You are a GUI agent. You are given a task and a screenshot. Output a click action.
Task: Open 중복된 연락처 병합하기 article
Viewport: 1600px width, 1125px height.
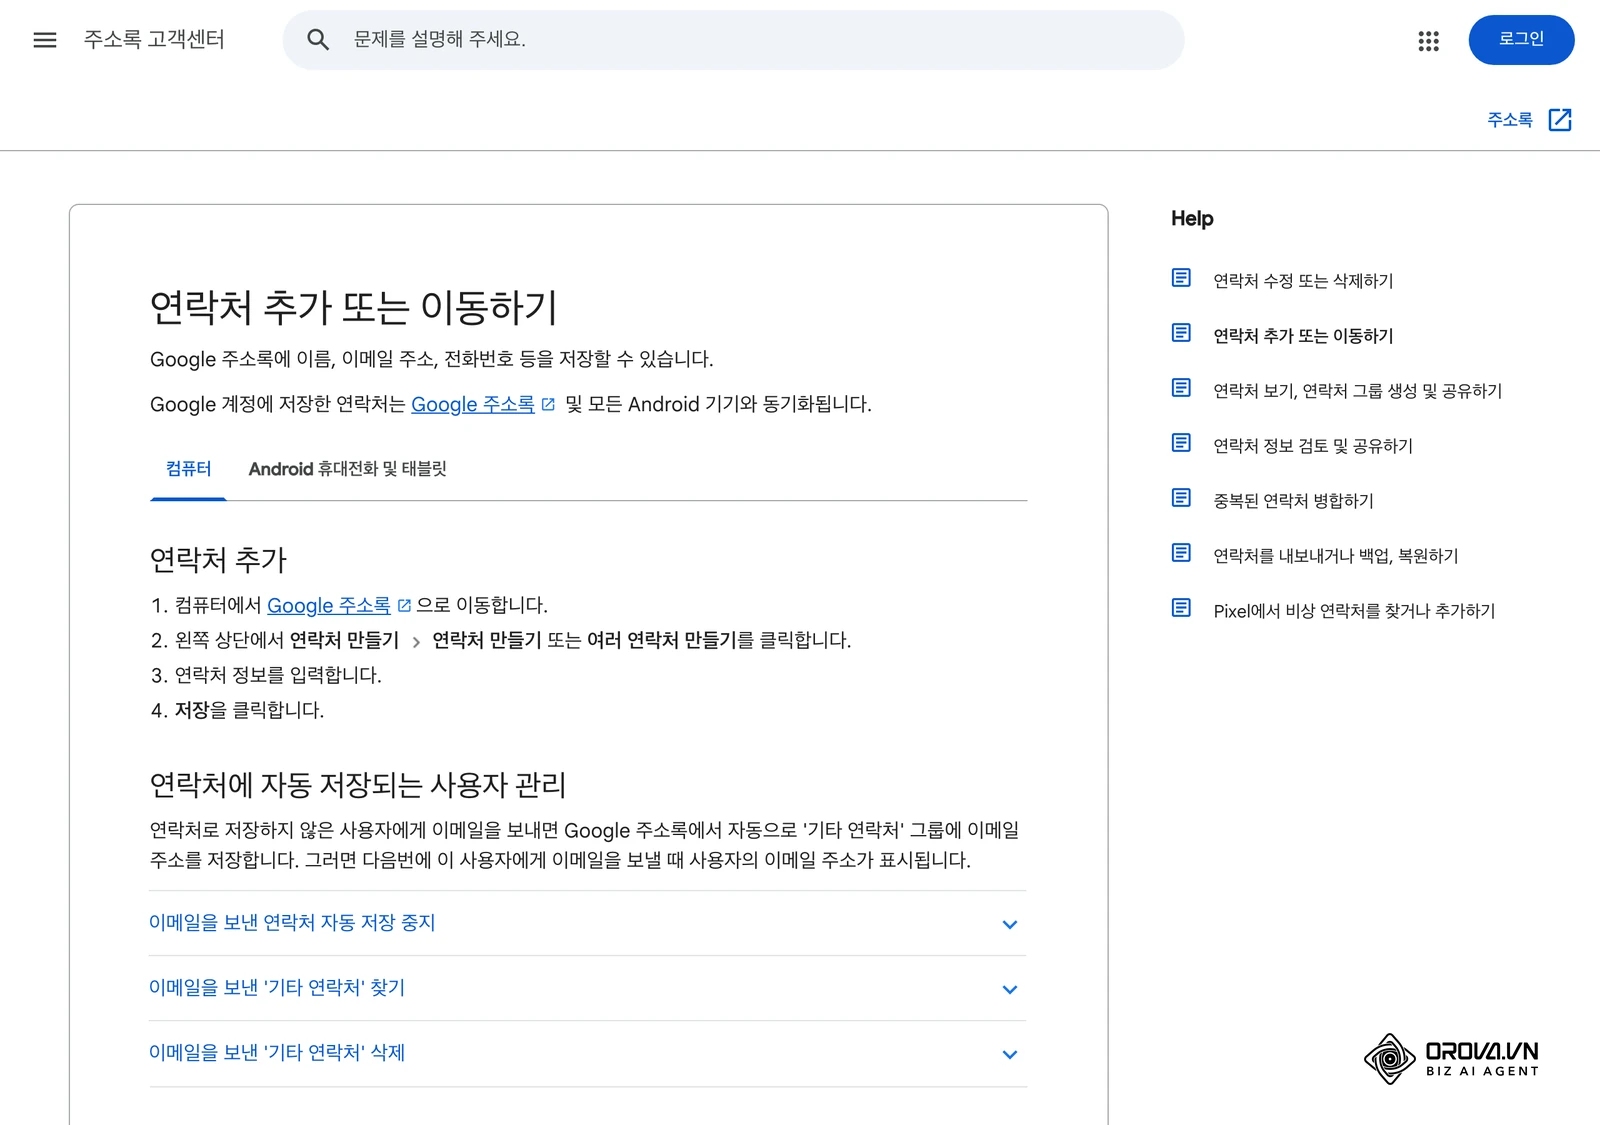click(1293, 501)
